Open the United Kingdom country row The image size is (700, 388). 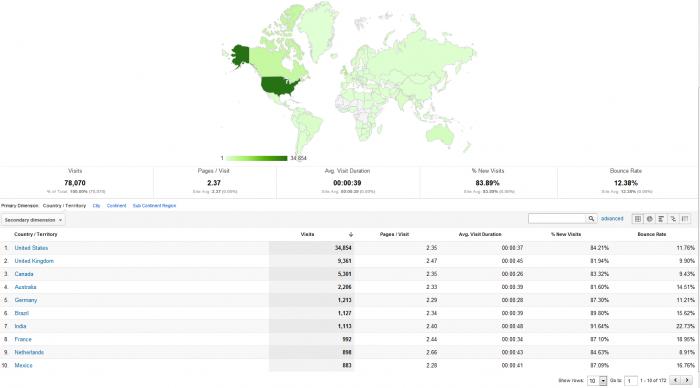tap(34, 261)
